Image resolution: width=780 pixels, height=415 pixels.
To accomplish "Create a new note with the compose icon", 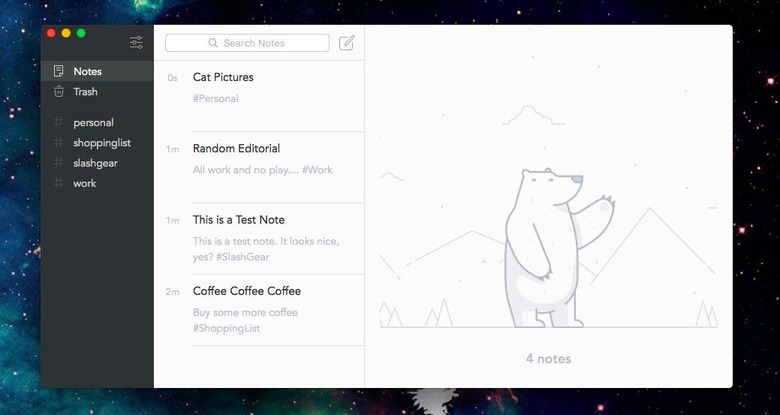I will pos(347,43).
